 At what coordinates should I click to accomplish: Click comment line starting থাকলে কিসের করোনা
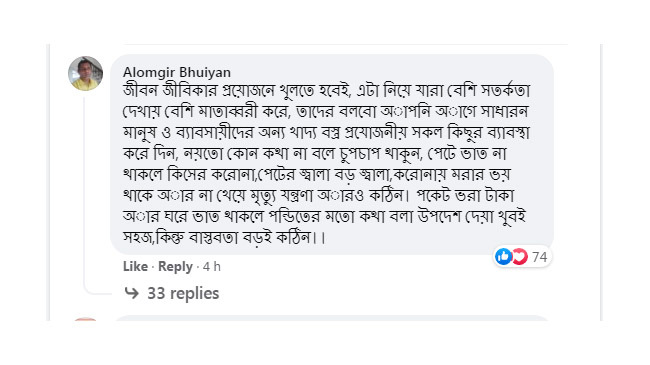[x=316, y=175]
